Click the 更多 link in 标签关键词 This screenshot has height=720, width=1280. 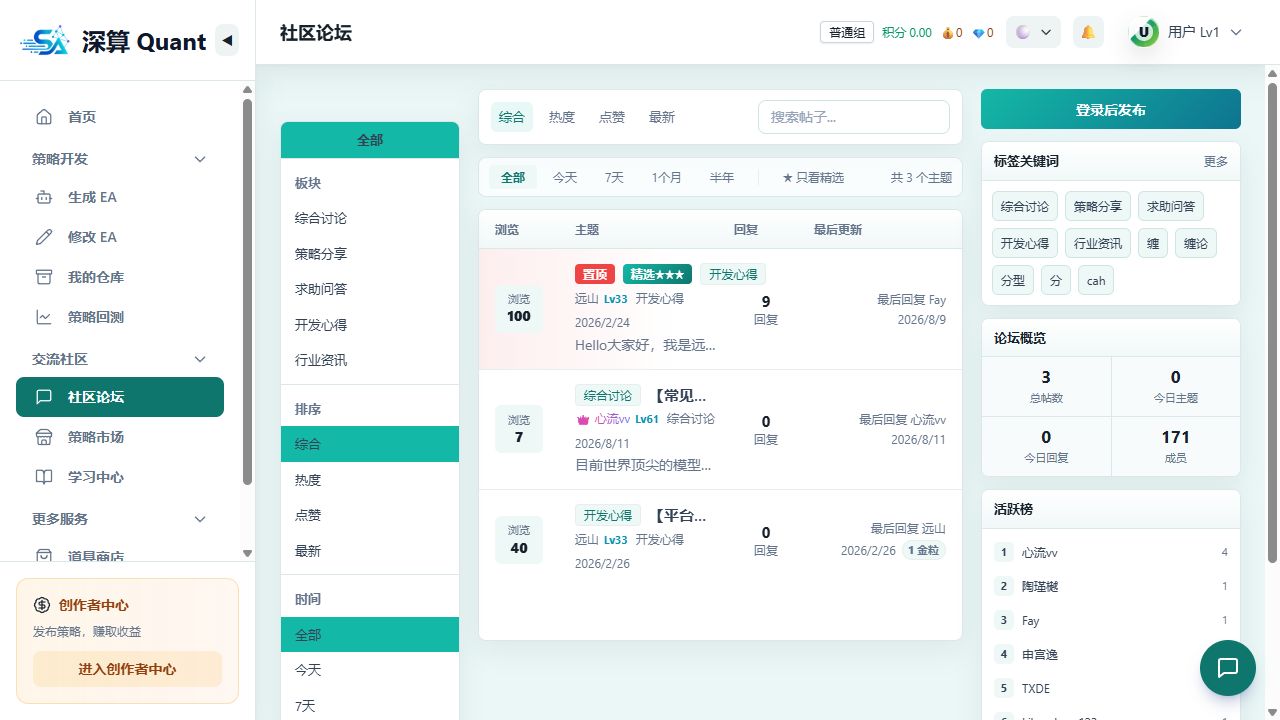(x=1216, y=161)
